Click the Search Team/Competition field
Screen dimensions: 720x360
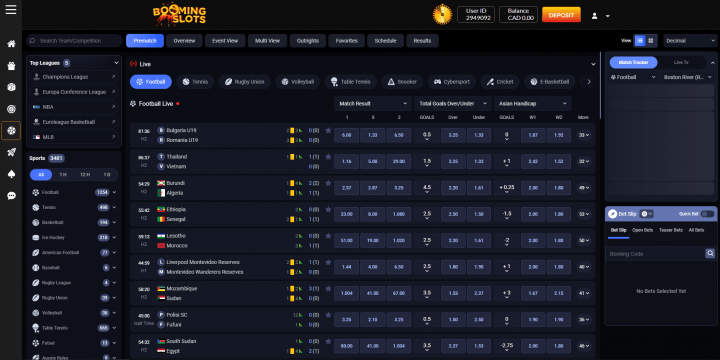pyautogui.click(x=74, y=41)
